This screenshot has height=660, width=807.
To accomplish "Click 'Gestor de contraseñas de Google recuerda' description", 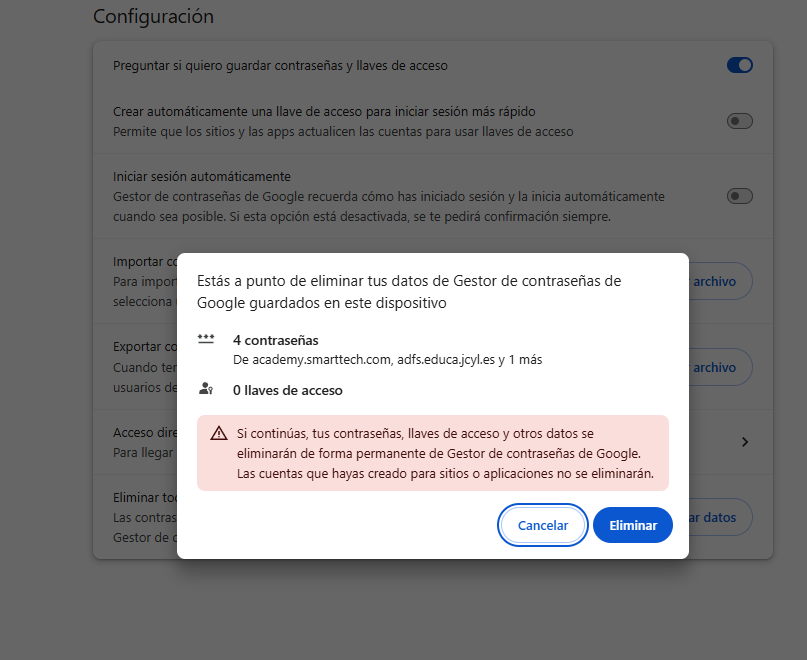I will (x=389, y=206).
